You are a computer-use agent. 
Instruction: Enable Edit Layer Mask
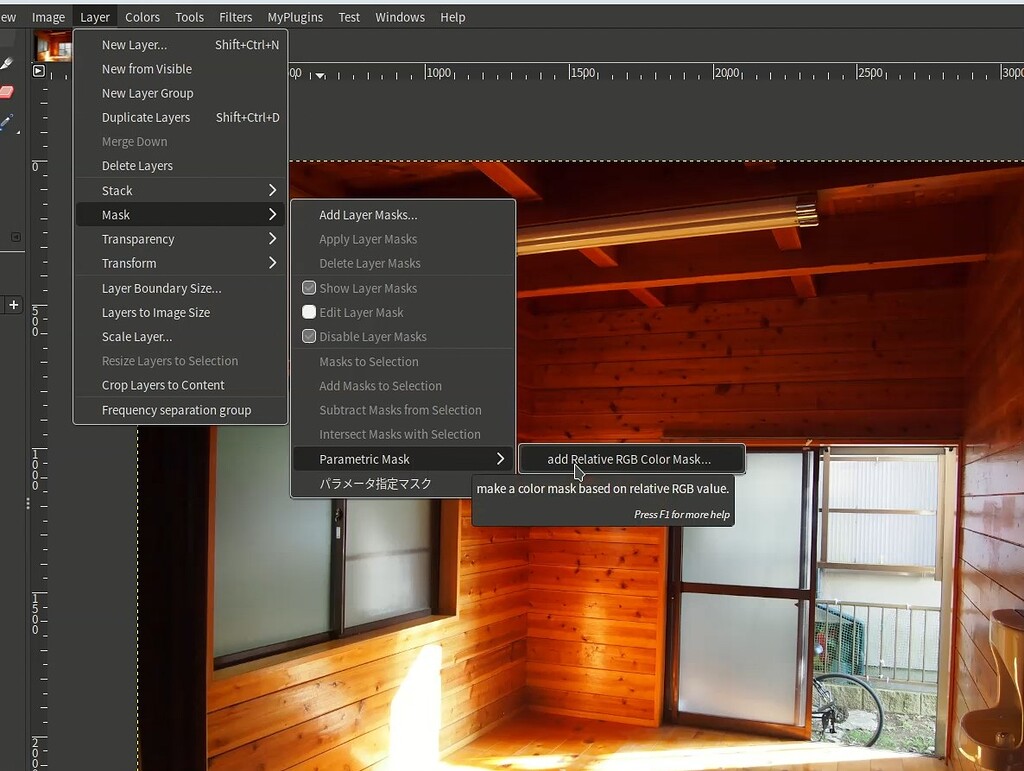[360, 311]
